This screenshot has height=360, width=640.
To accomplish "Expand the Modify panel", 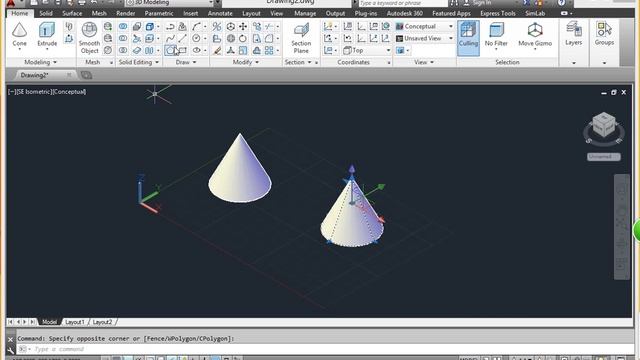I will click(x=246, y=62).
